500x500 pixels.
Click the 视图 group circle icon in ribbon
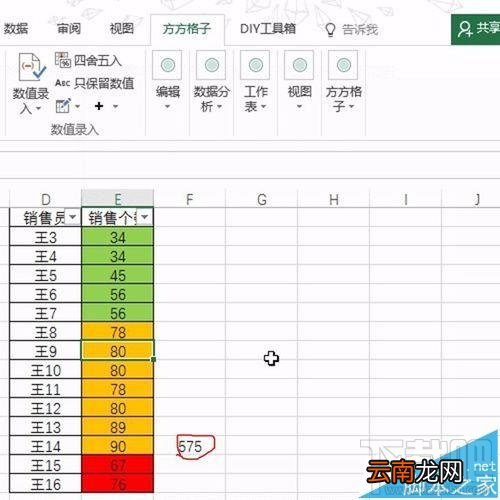pyautogui.click(x=300, y=65)
